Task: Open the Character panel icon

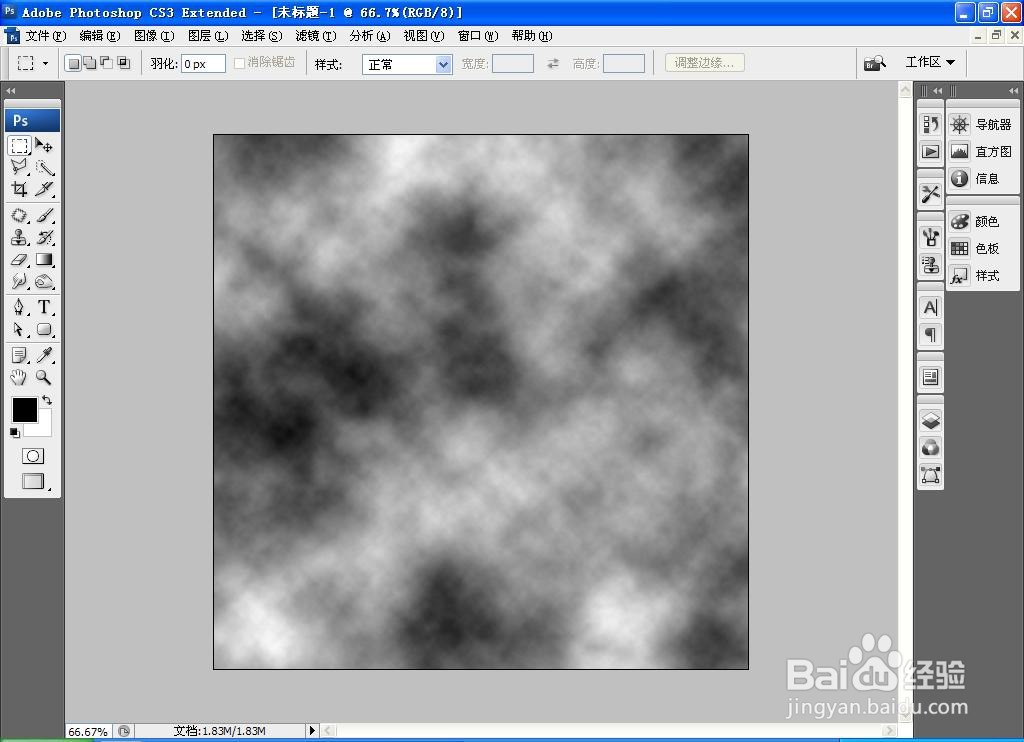Action: pyautogui.click(x=931, y=308)
